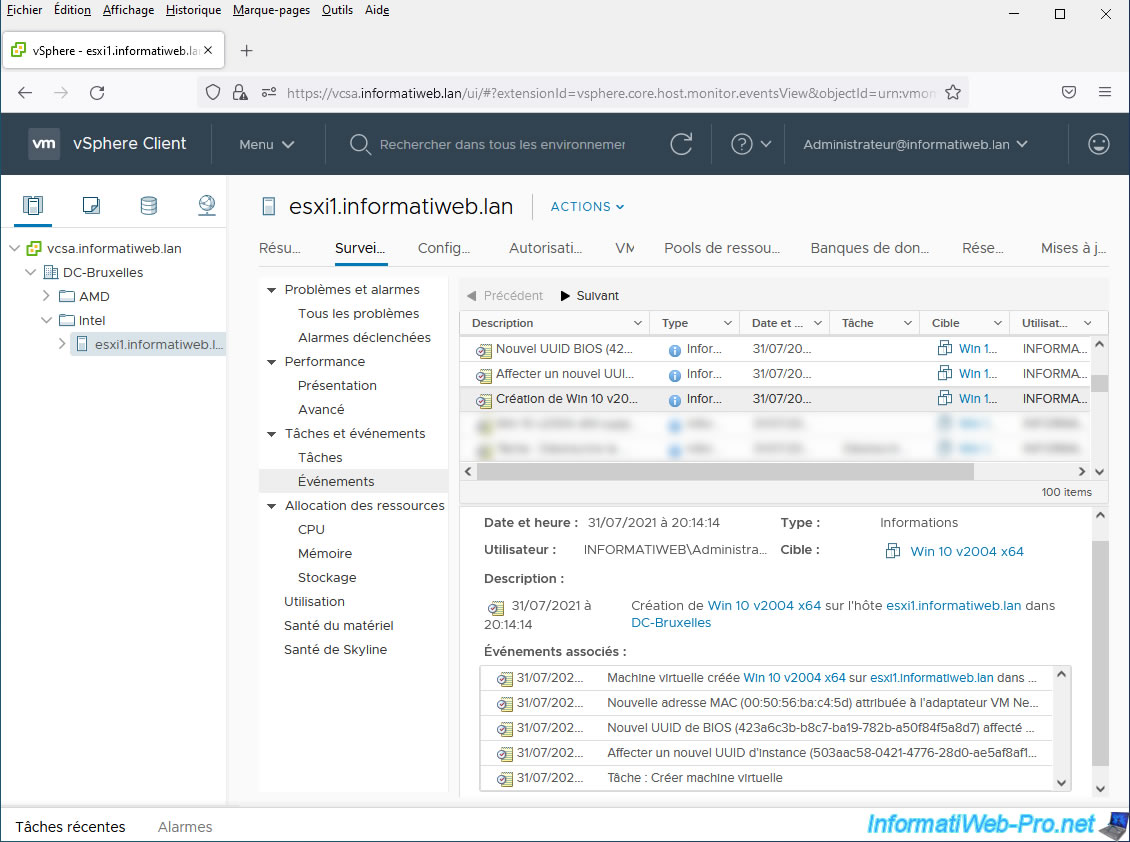Open Storage inventory view icon
Image resolution: width=1130 pixels, height=842 pixels.
point(148,205)
